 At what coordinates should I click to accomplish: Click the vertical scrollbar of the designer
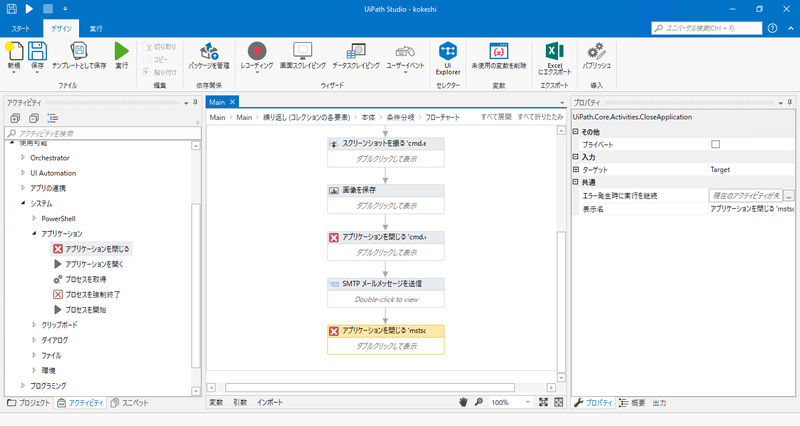561,302
